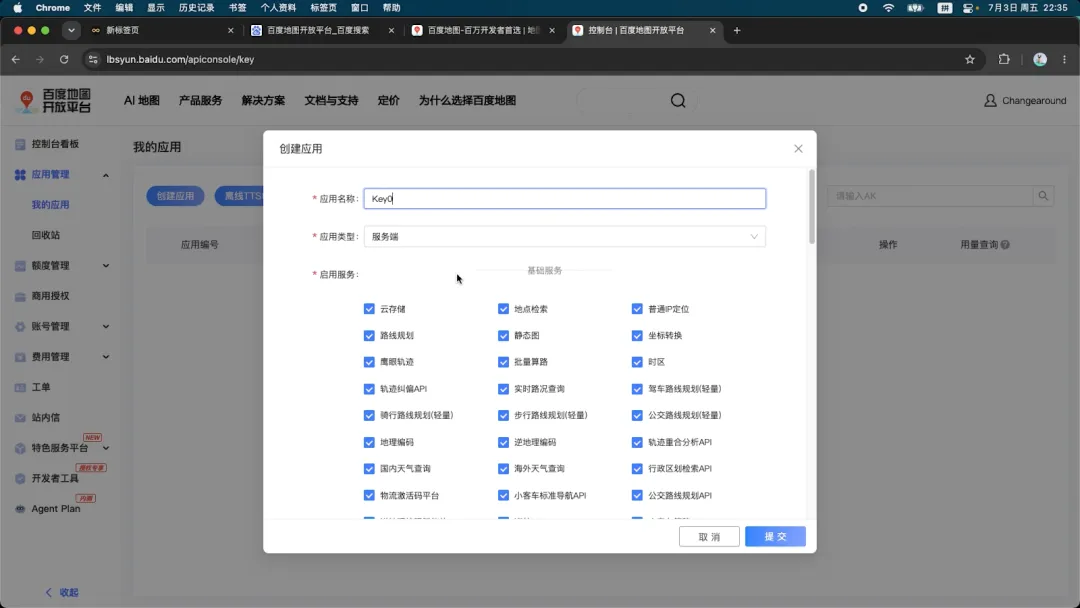Uncheck the 静态图 service
The height and width of the screenshot is (608, 1080).
point(503,335)
